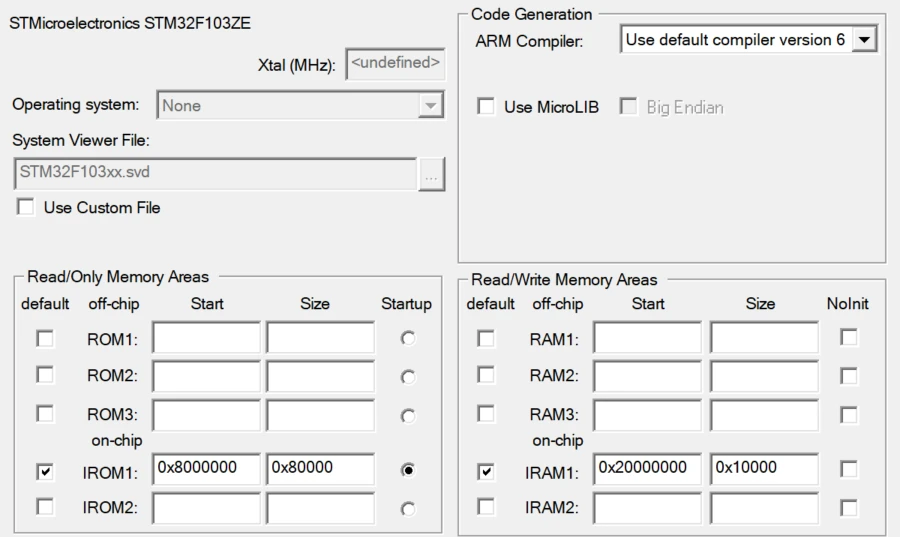
Task: Open the ARM Compiler version dropdown
Action: pyautogui.click(x=748, y=40)
